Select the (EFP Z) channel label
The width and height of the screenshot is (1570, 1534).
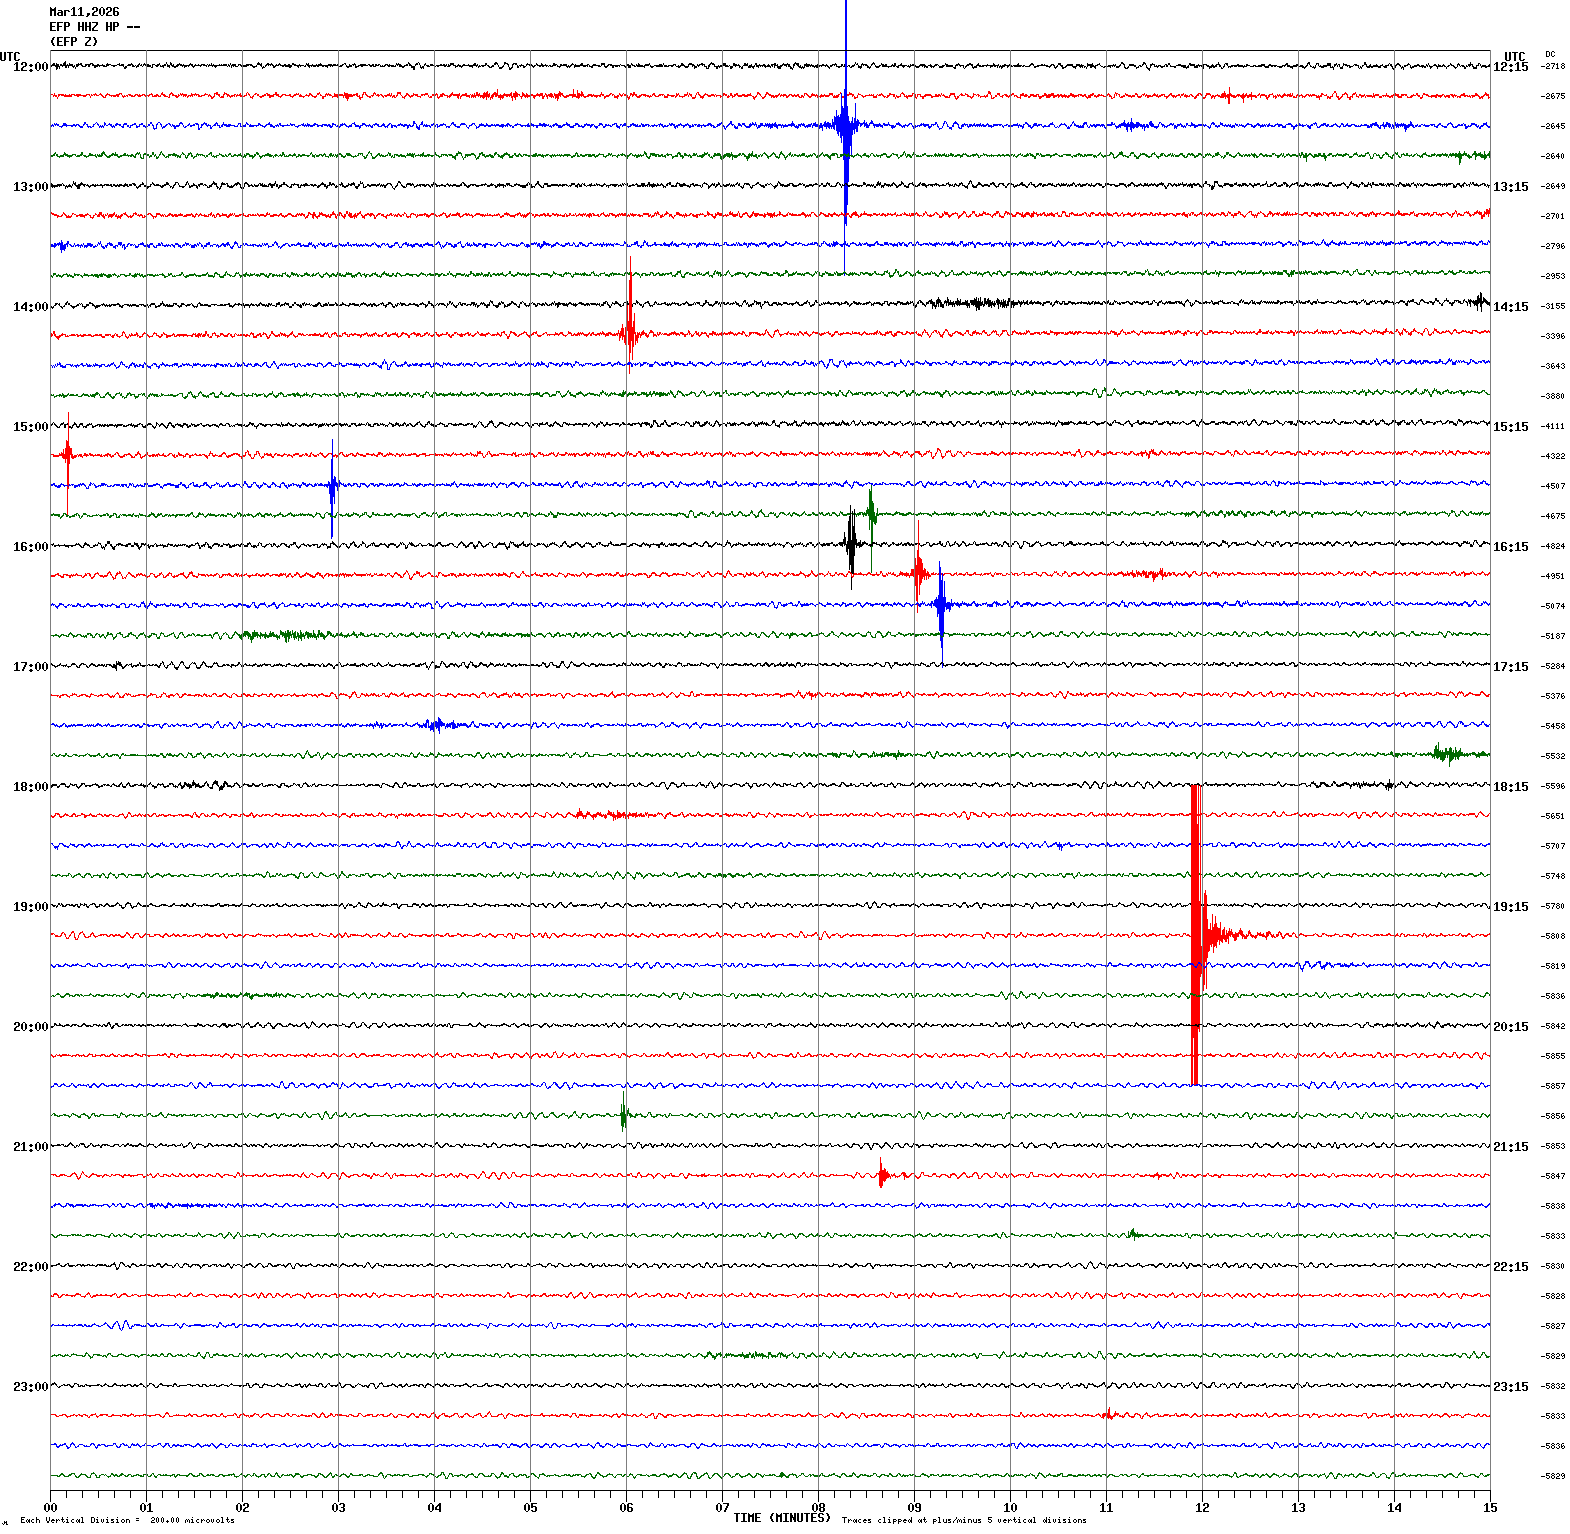coord(74,42)
